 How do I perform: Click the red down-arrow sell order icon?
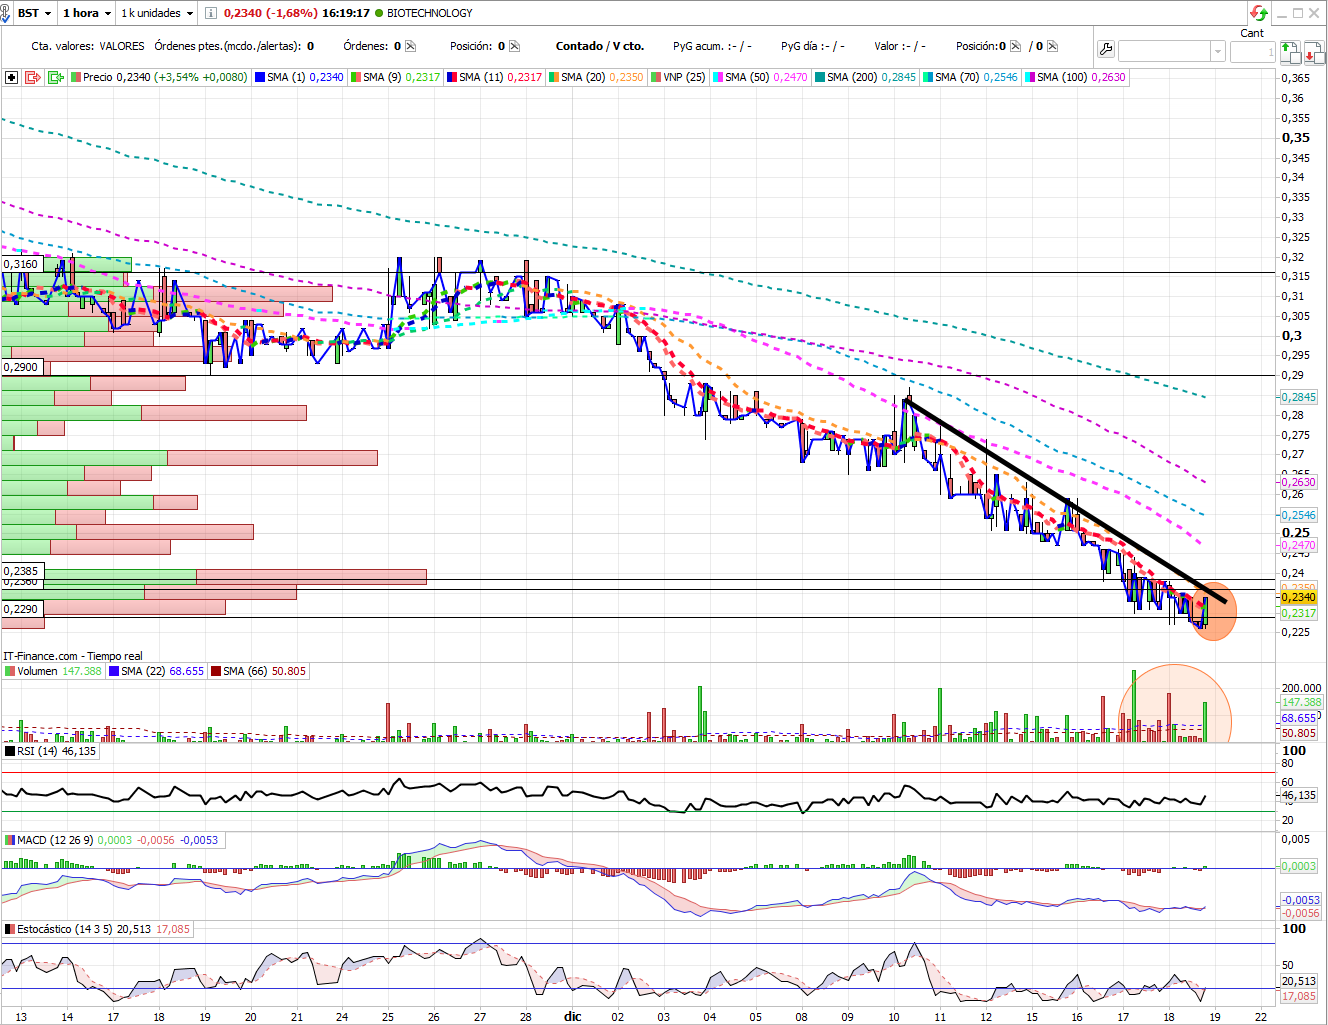point(1313,52)
